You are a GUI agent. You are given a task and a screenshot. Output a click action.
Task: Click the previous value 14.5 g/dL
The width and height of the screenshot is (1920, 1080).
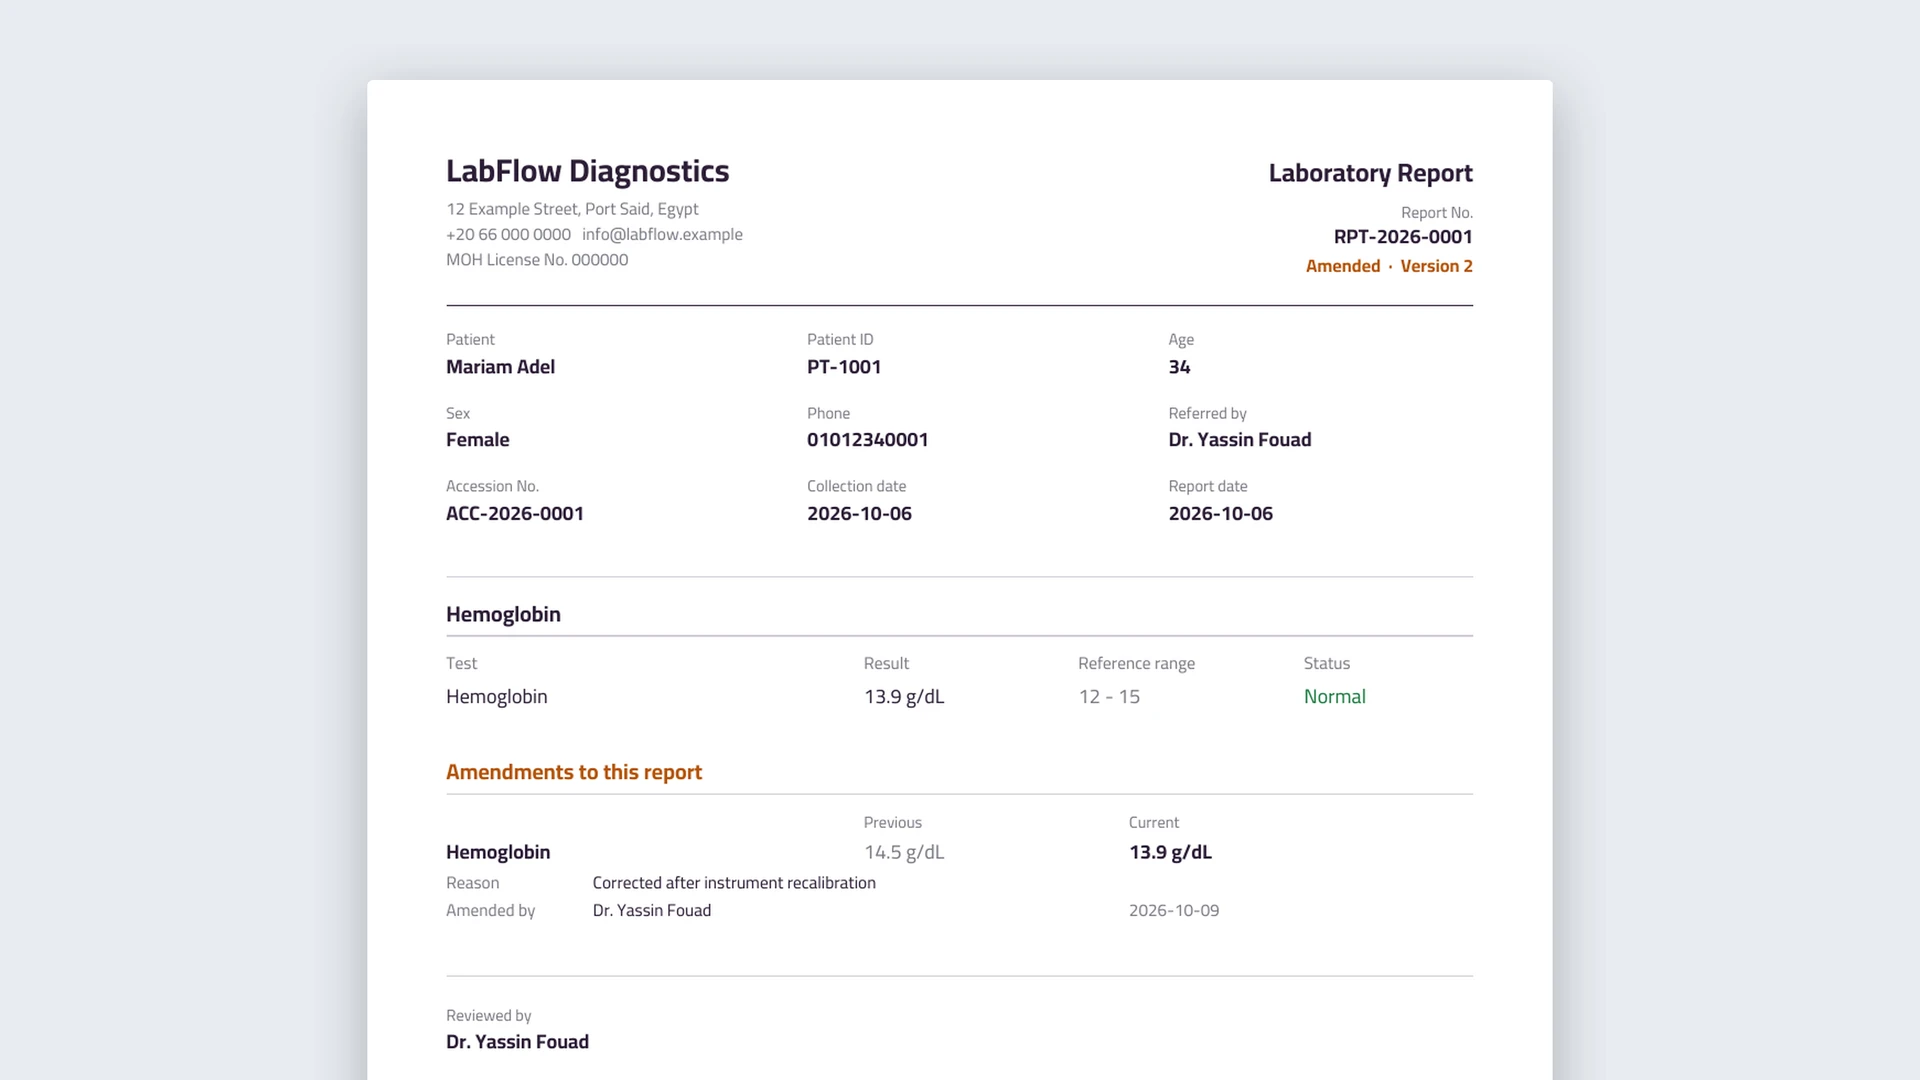click(904, 852)
